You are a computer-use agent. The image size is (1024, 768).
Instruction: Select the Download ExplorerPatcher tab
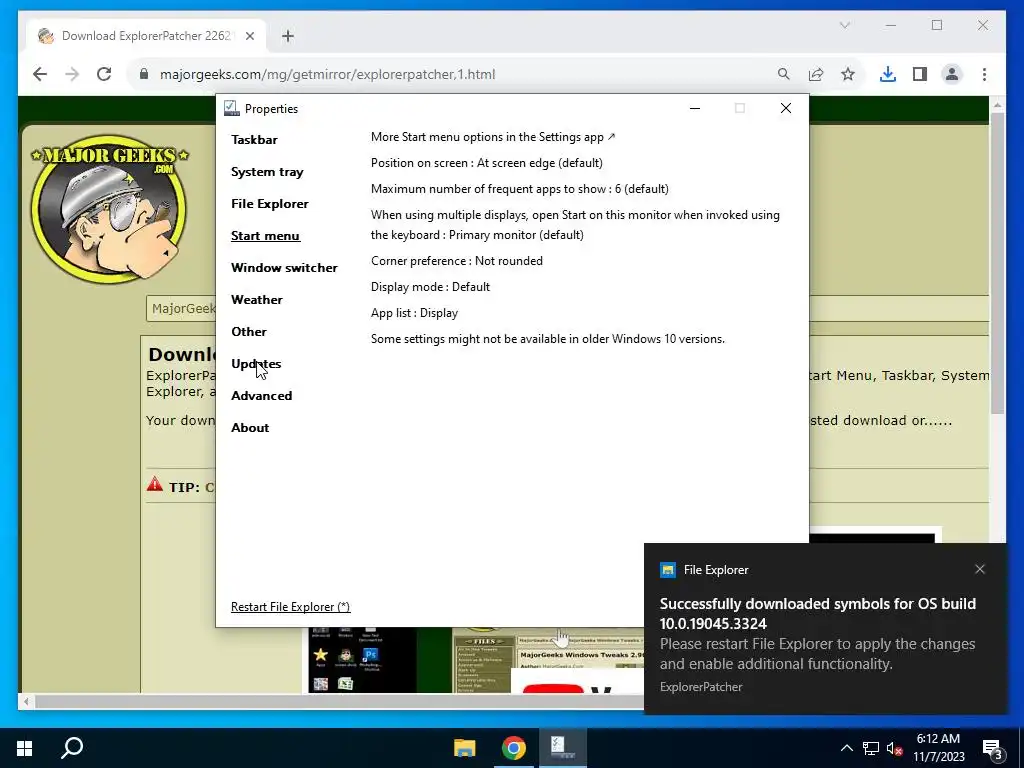[x=146, y=36]
